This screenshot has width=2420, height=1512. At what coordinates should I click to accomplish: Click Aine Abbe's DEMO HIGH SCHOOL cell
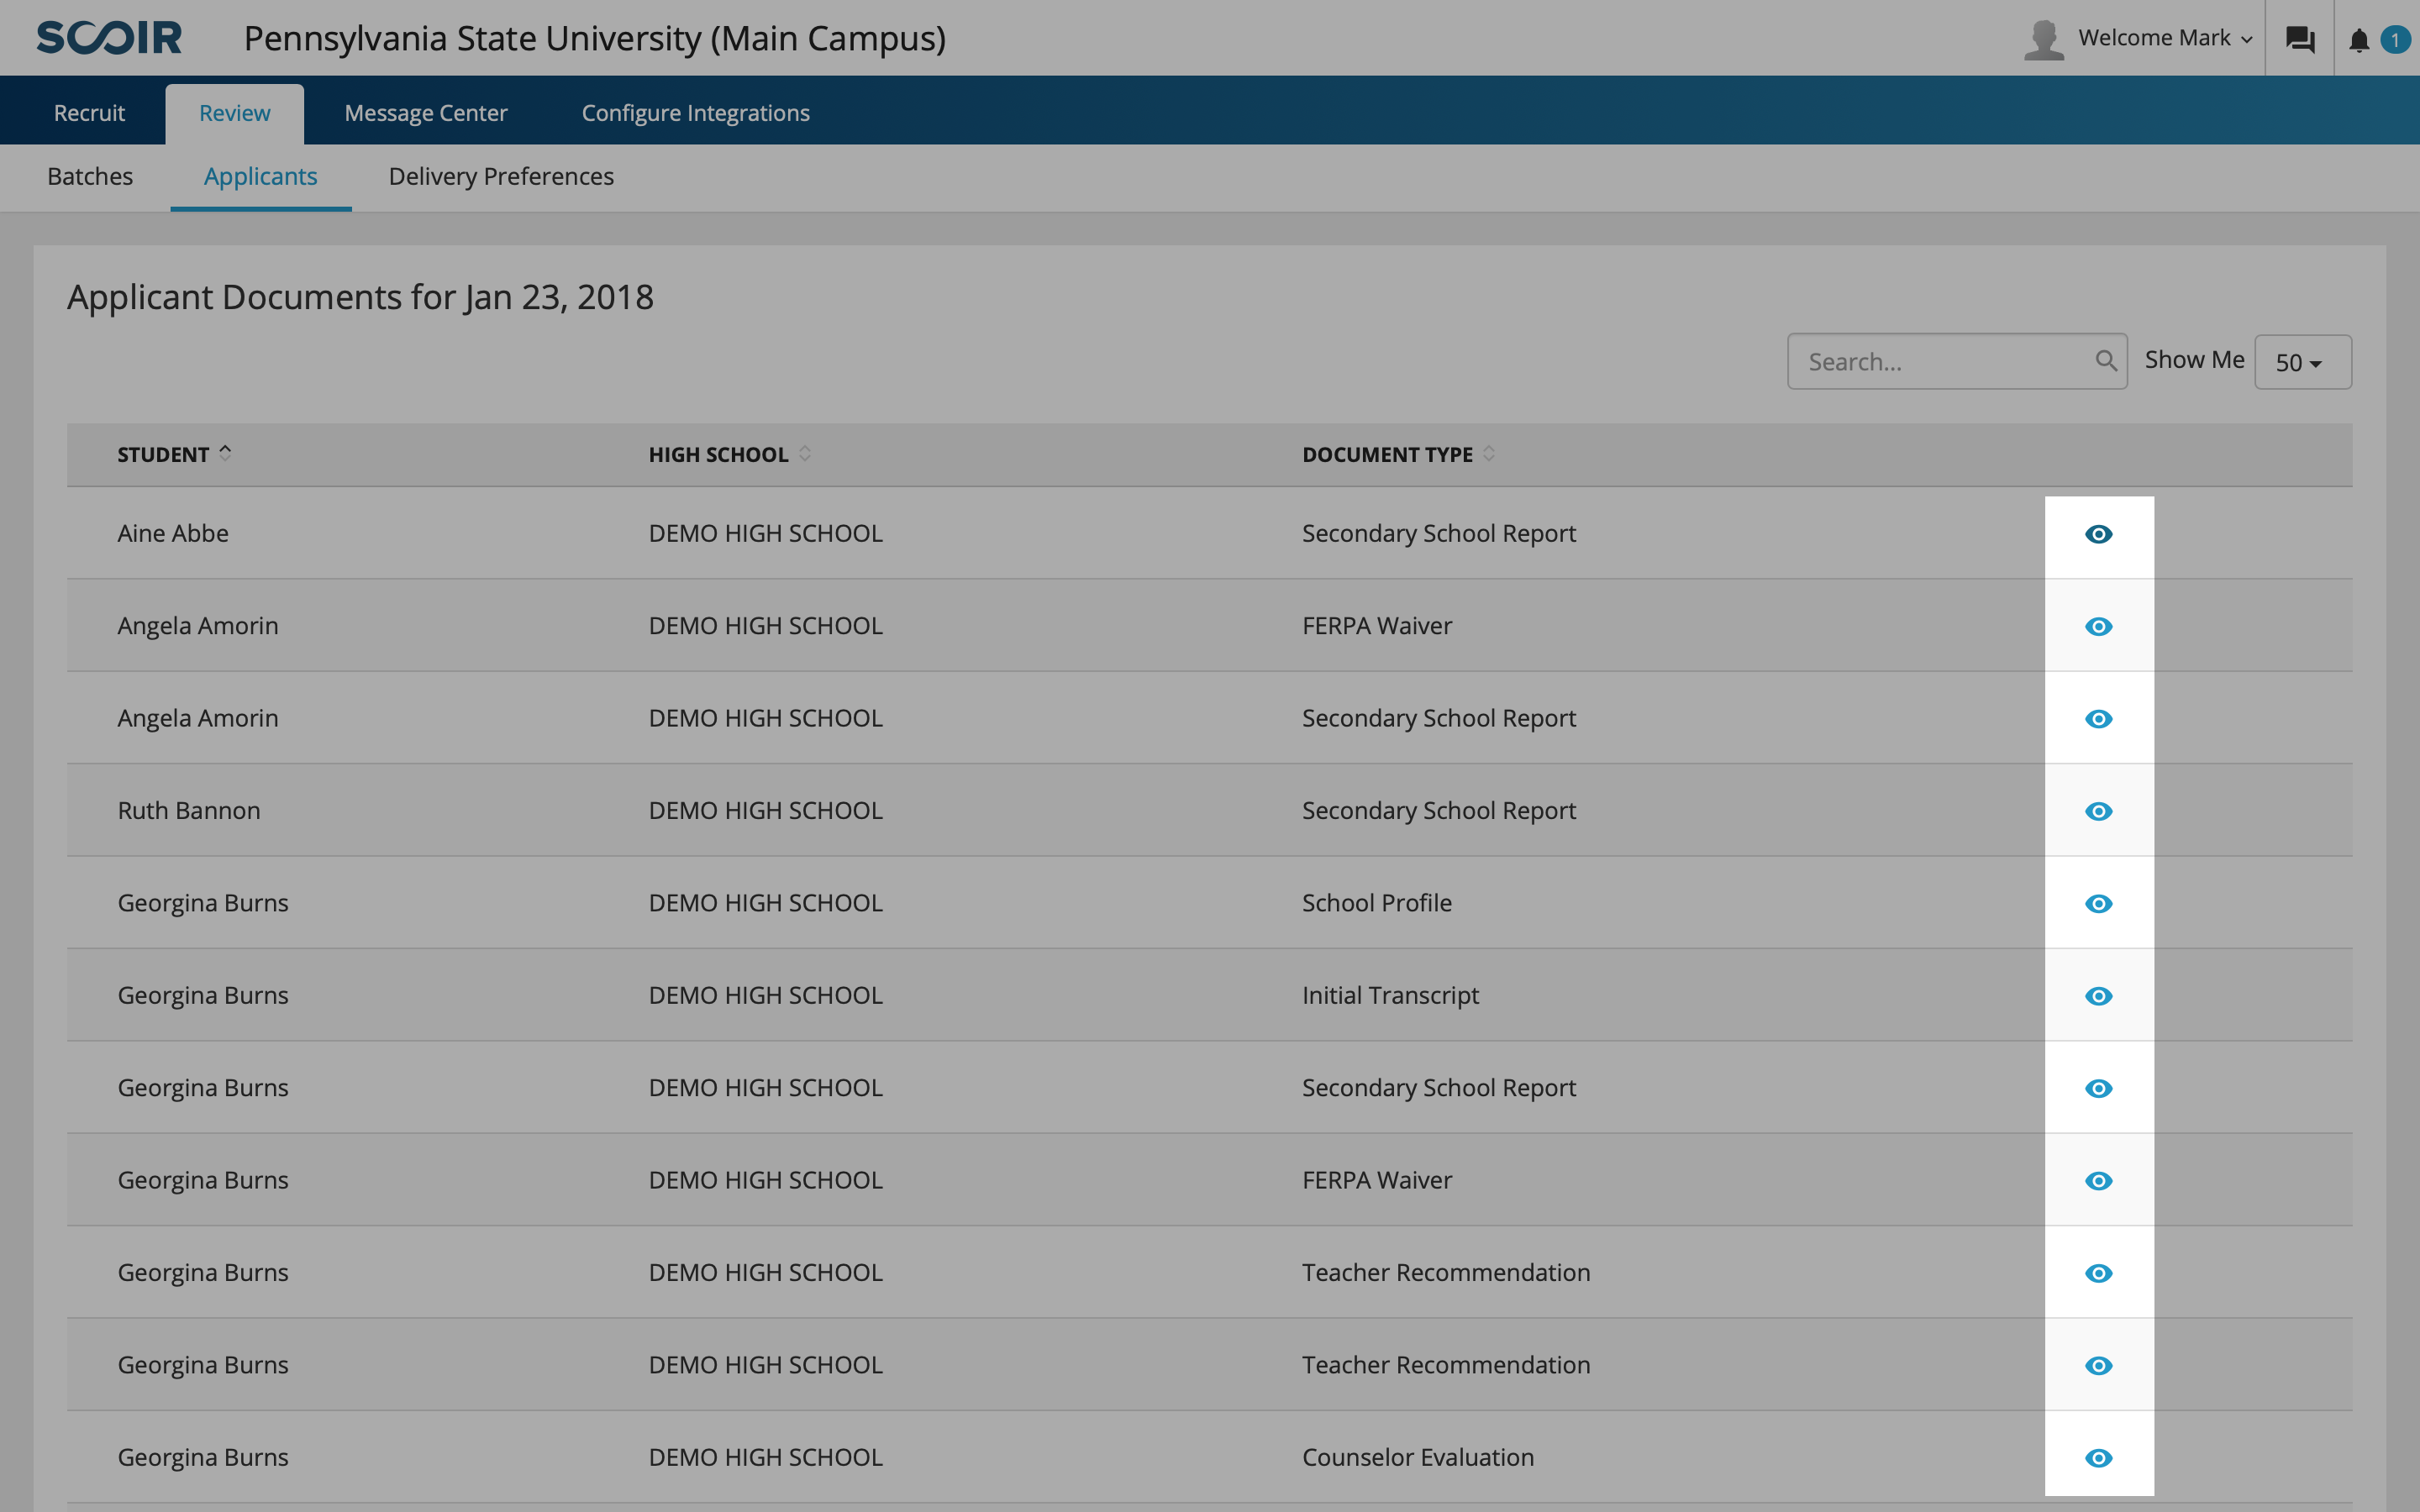click(766, 533)
